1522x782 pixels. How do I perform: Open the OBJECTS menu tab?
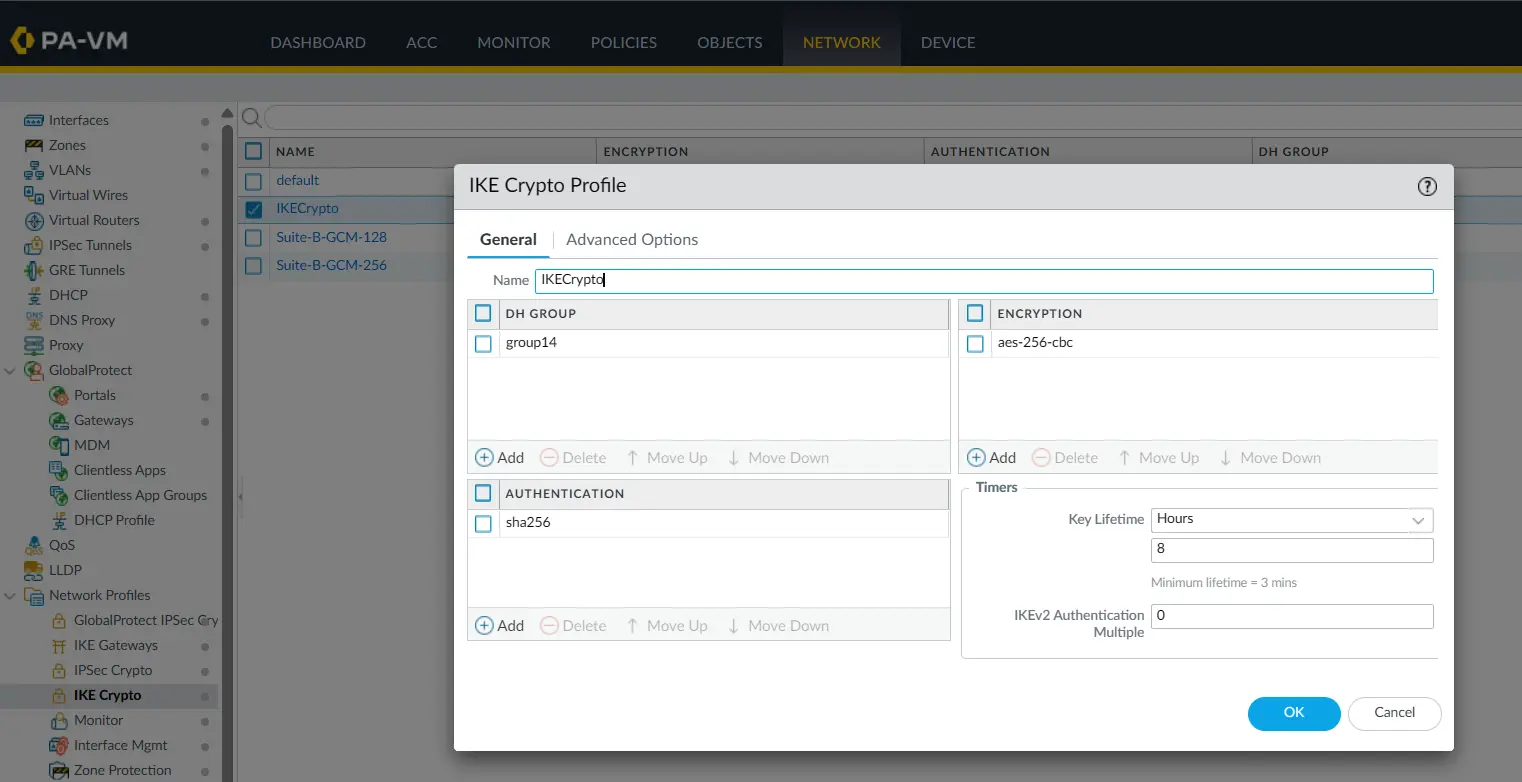pos(730,42)
